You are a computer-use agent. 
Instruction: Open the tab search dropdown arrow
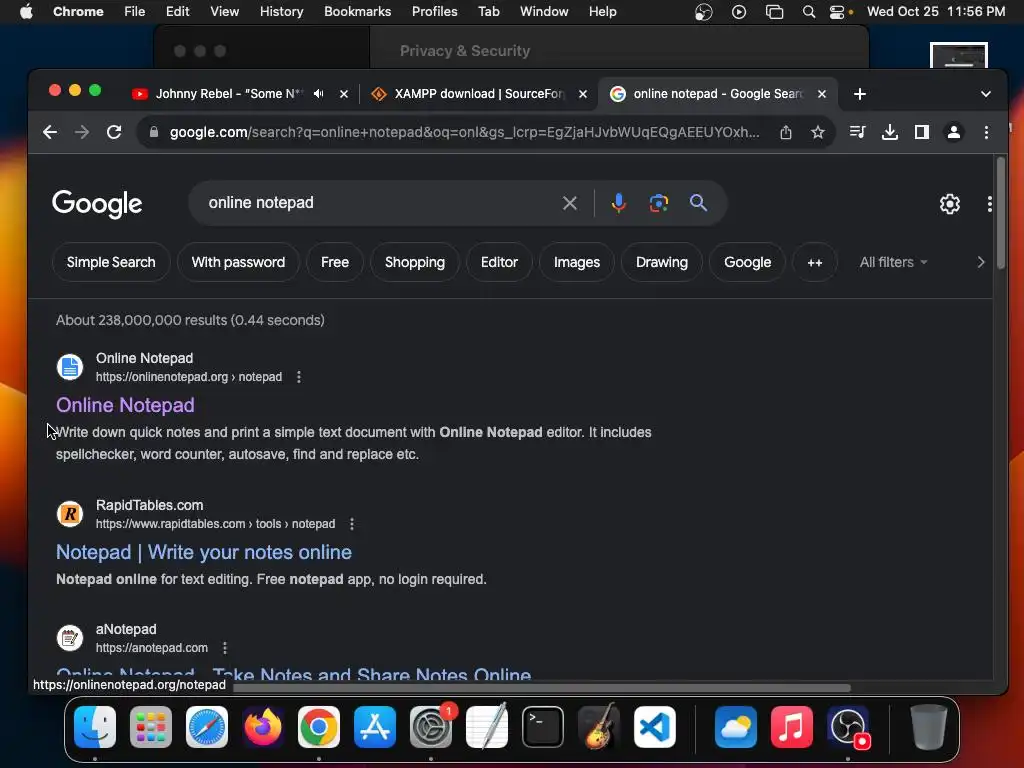point(985,94)
